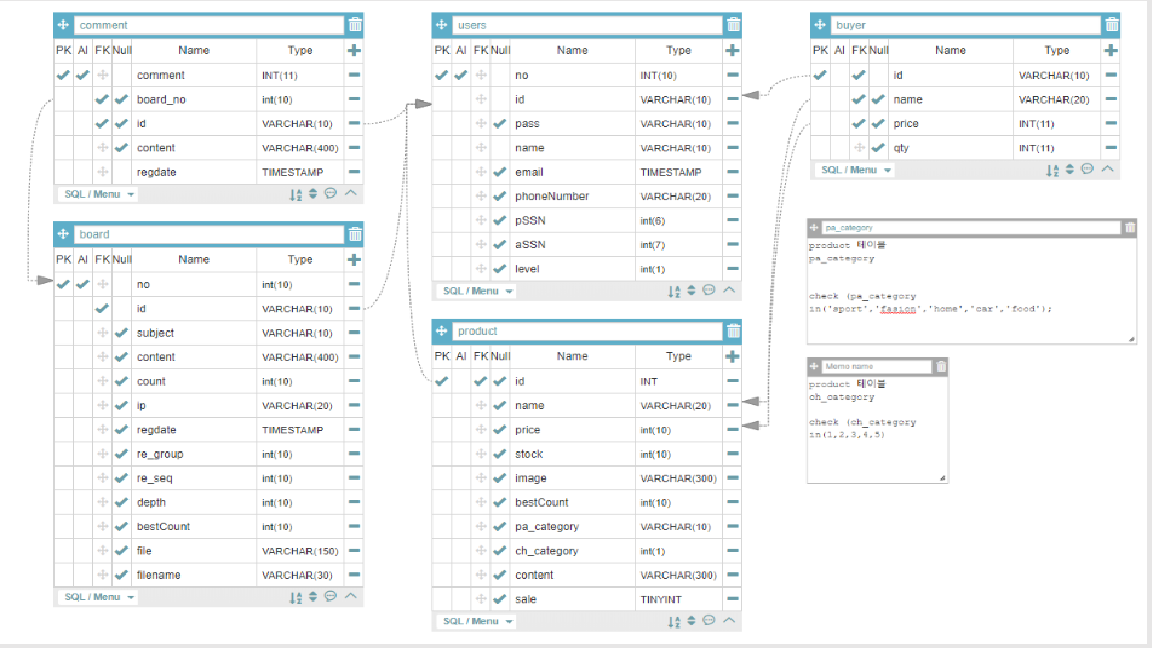The image size is (1152, 648).
Task: Grab the move handle of product table
Action: 442,331
